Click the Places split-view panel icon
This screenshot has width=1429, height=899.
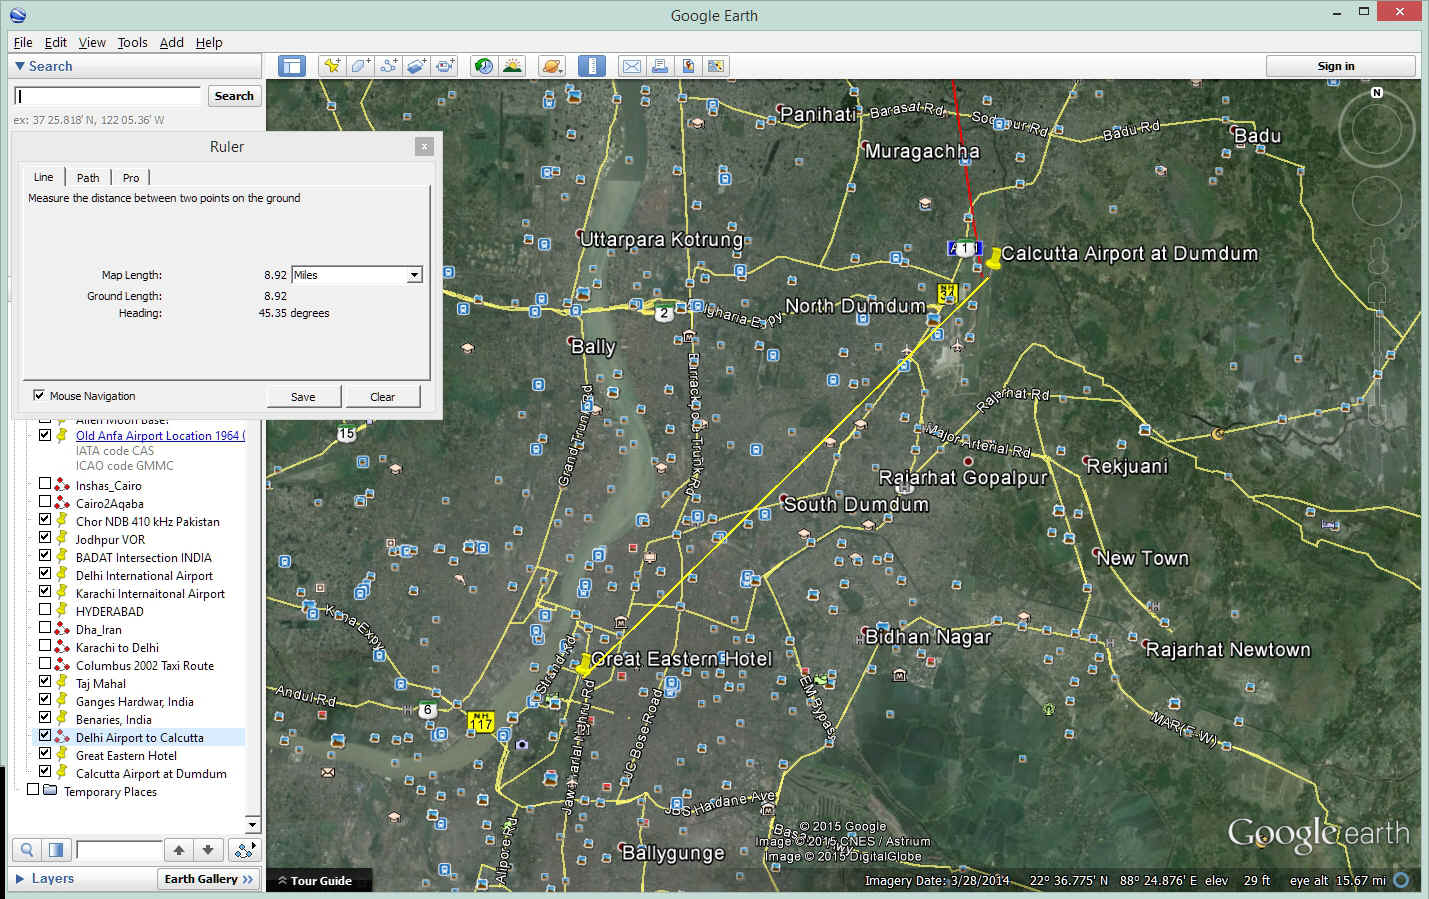56,850
